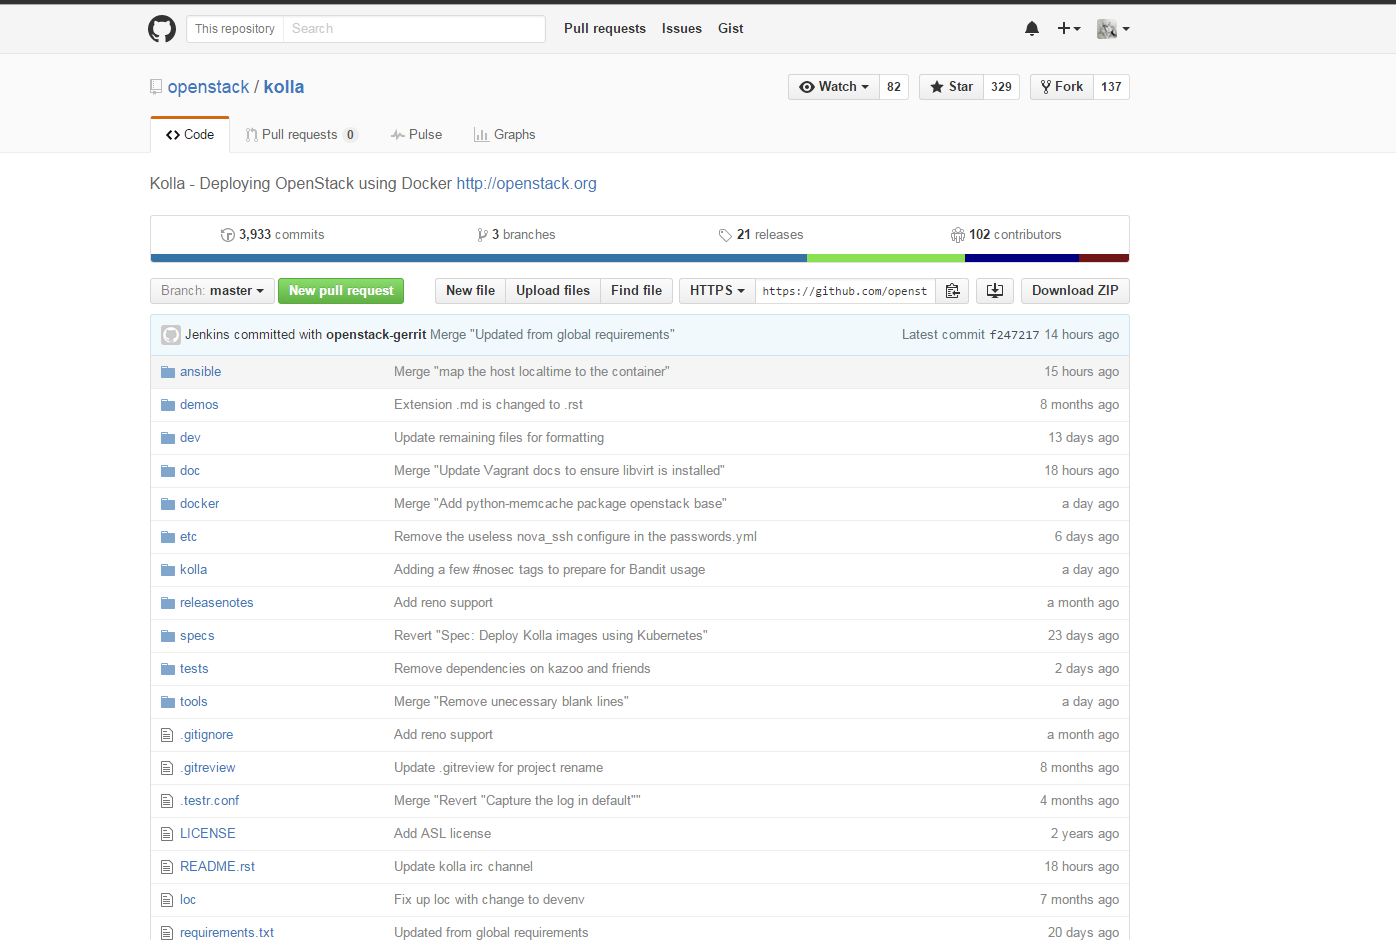Open the openstack owner link
This screenshot has height=940, width=1396.
[209, 87]
